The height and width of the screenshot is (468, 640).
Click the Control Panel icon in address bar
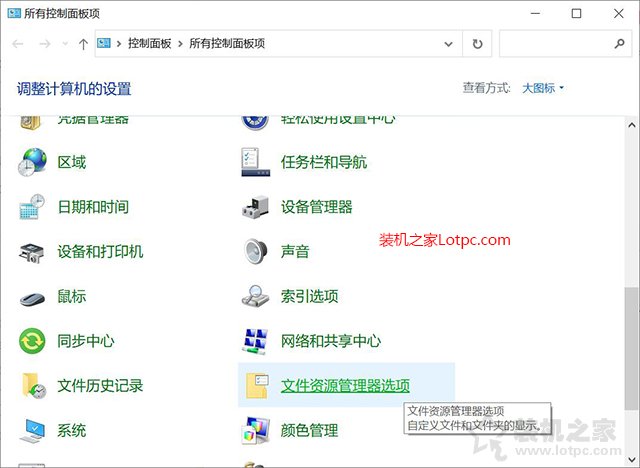[x=104, y=43]
